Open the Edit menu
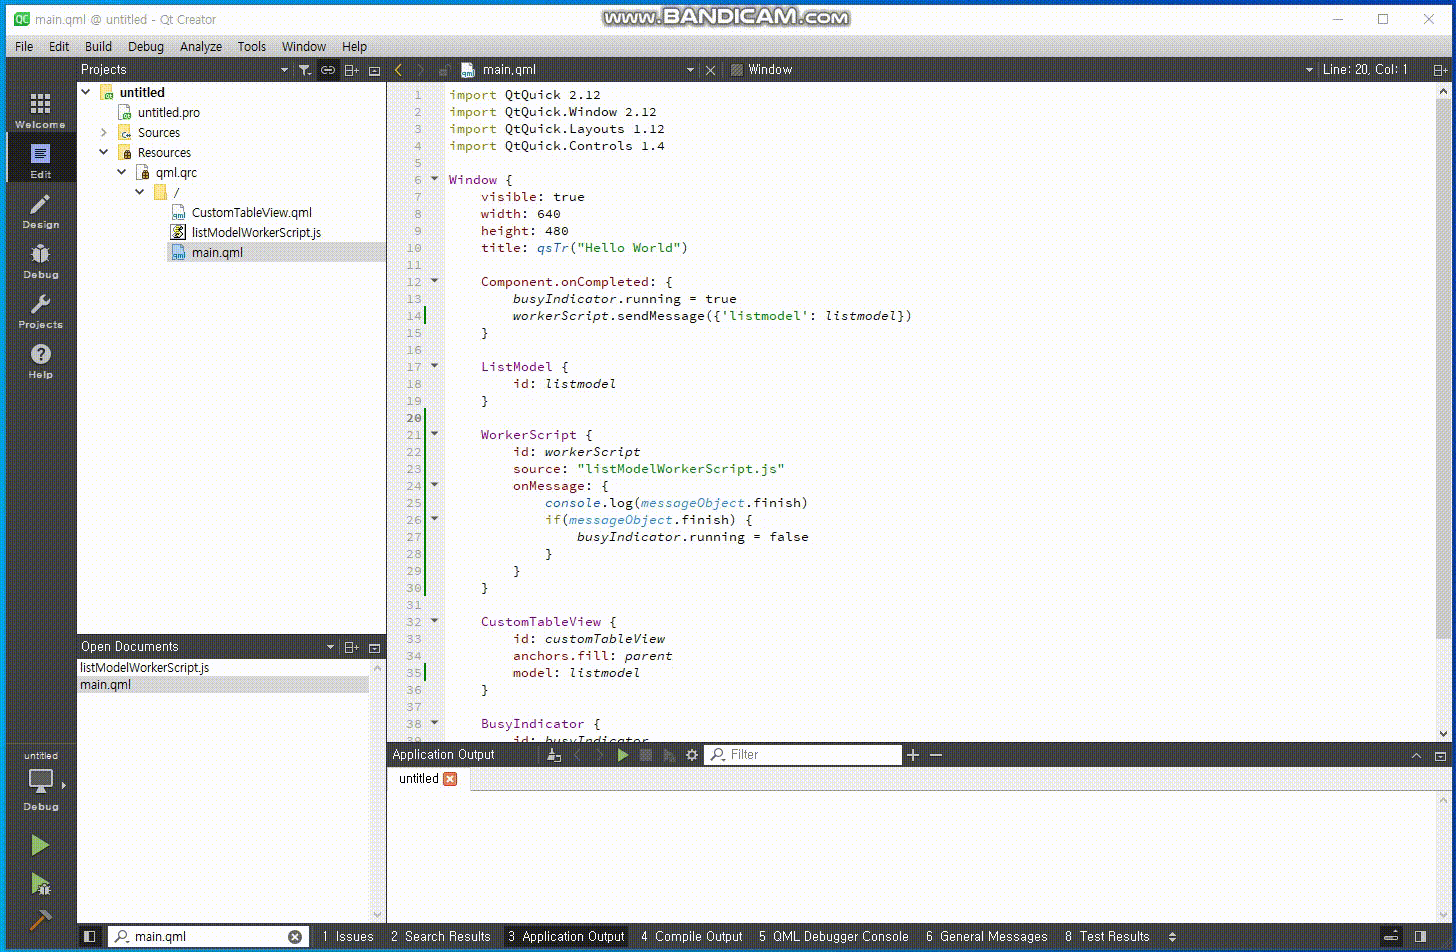Viewport: 1456px width, 952px height. pos(59,46)
